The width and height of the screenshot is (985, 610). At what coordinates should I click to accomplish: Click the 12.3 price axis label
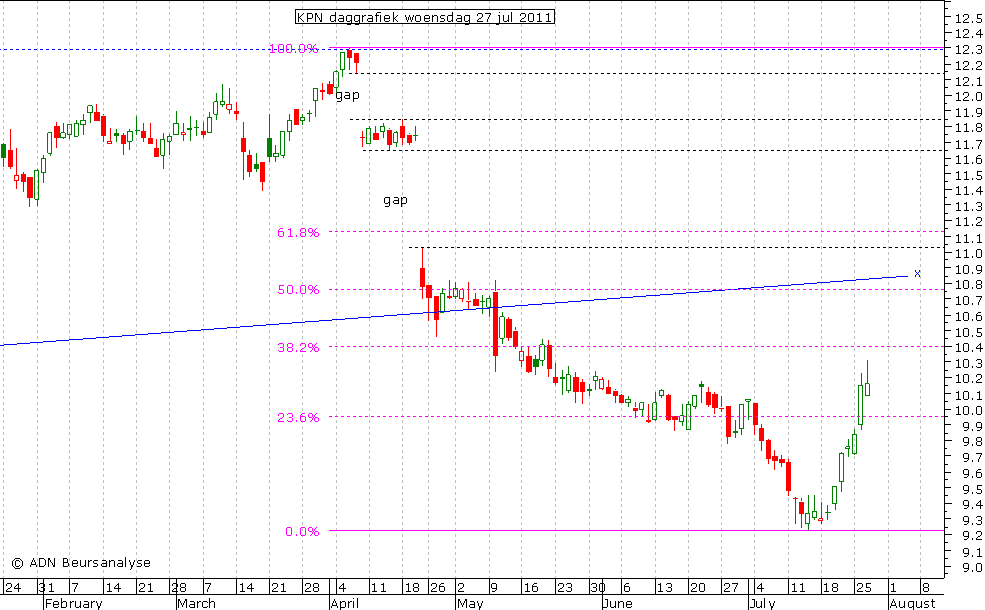click(969, 50)
